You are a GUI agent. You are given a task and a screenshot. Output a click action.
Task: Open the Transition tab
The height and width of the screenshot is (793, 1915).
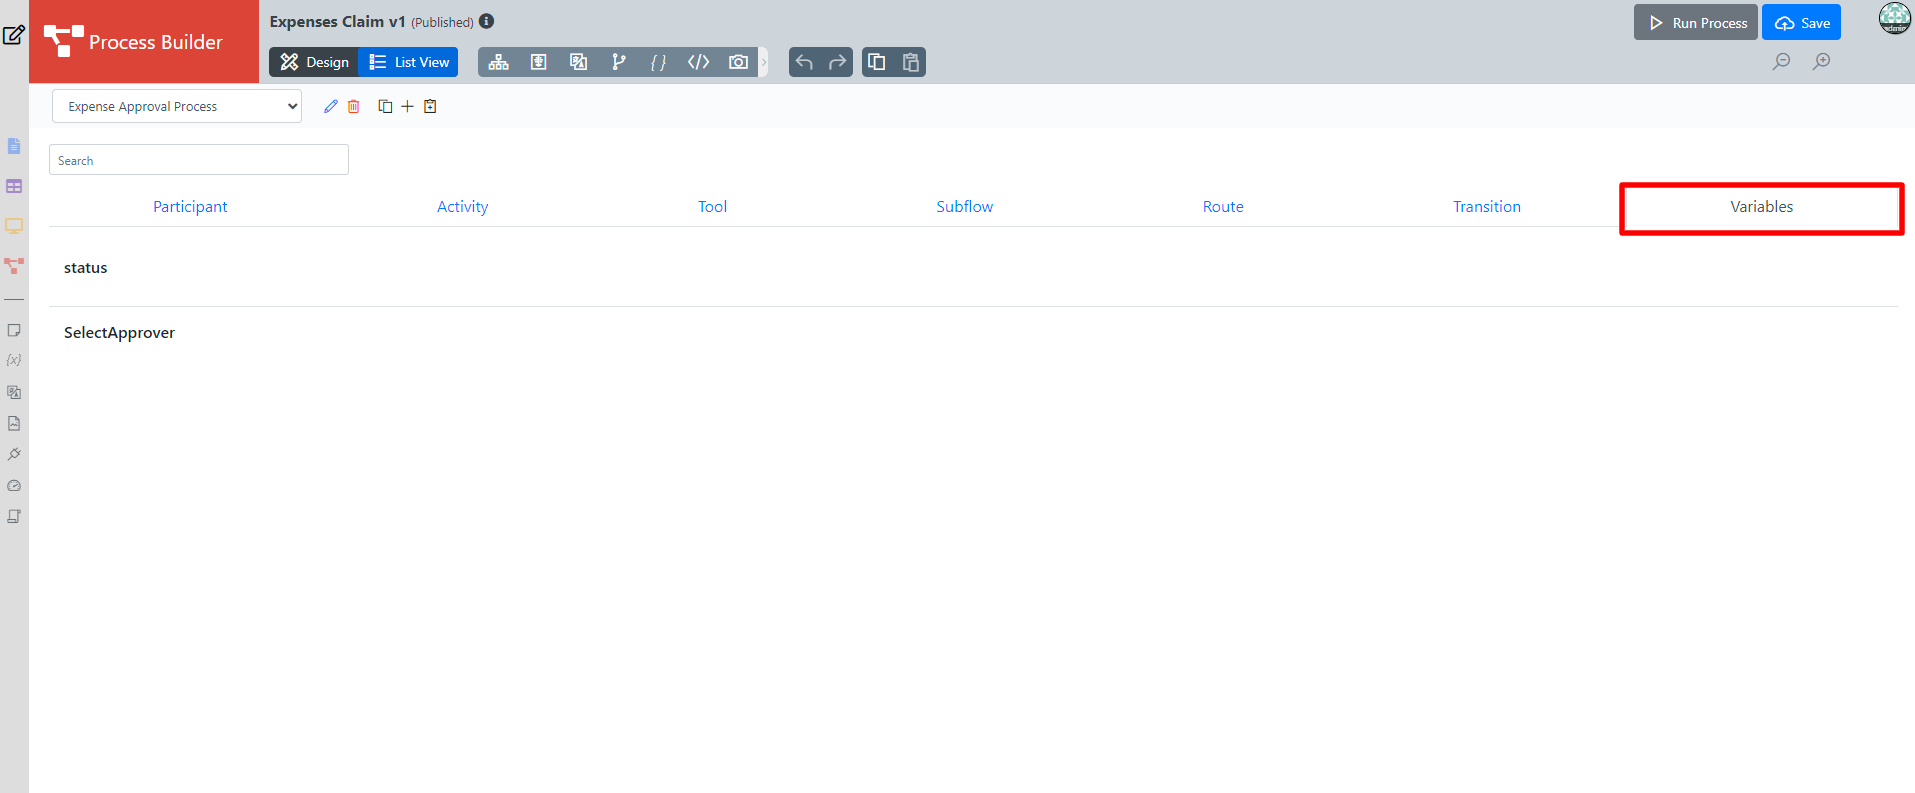pos(1487,206)
